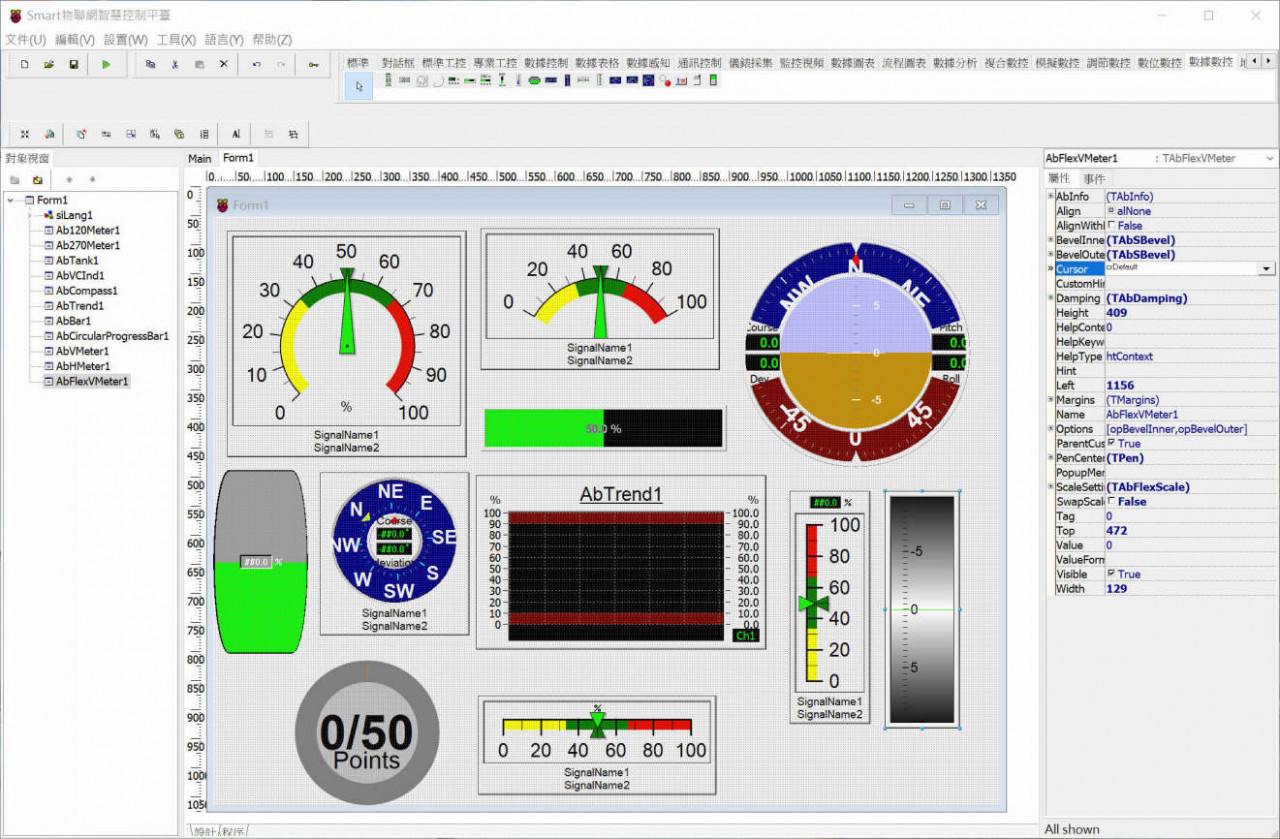
Task: Select AbTrend1 in the object tree
Action: [79, 306]
